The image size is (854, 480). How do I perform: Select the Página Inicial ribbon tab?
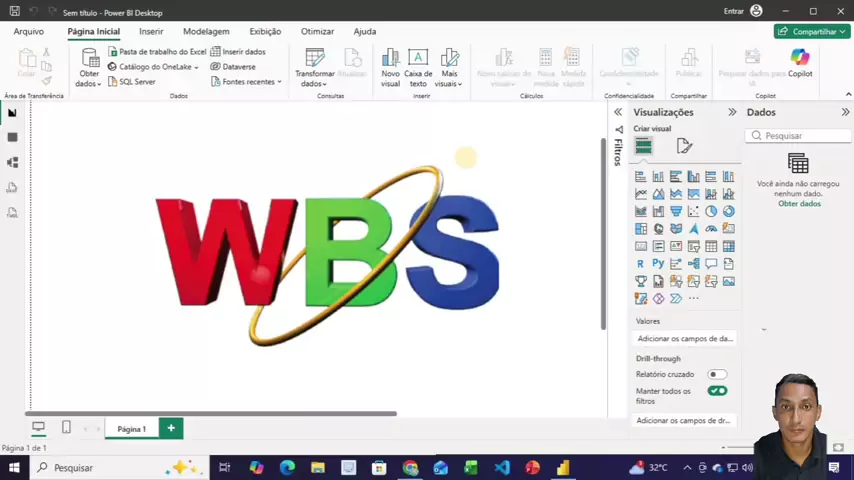[x=94, y=32]
